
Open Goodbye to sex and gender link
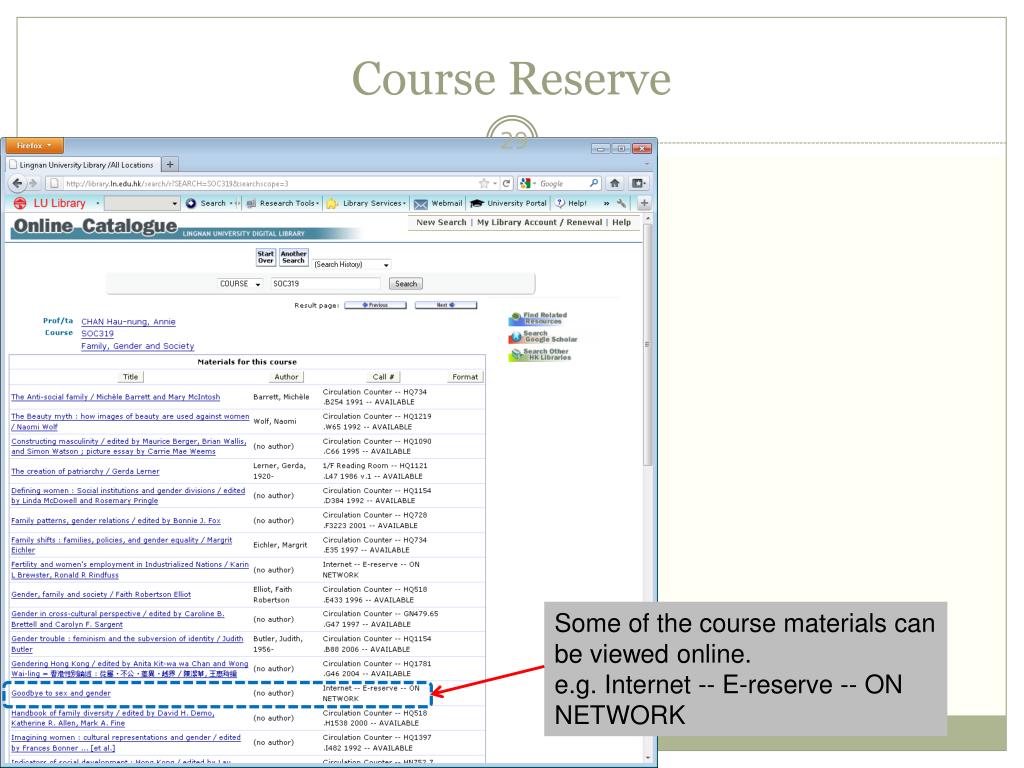pos(61,693)
